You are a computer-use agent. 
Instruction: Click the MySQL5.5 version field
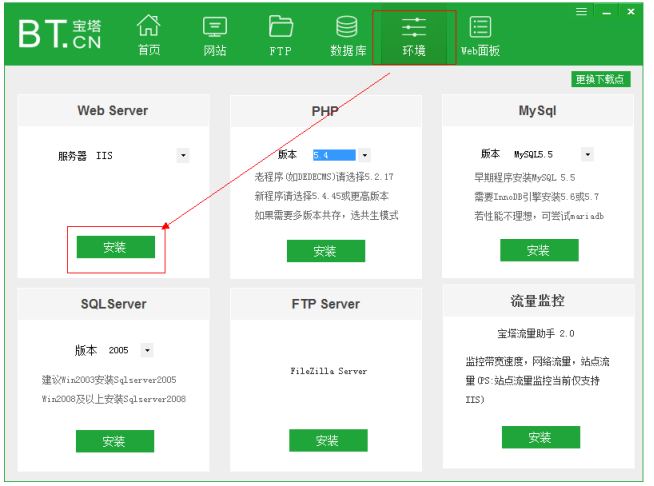pos(546,154)
